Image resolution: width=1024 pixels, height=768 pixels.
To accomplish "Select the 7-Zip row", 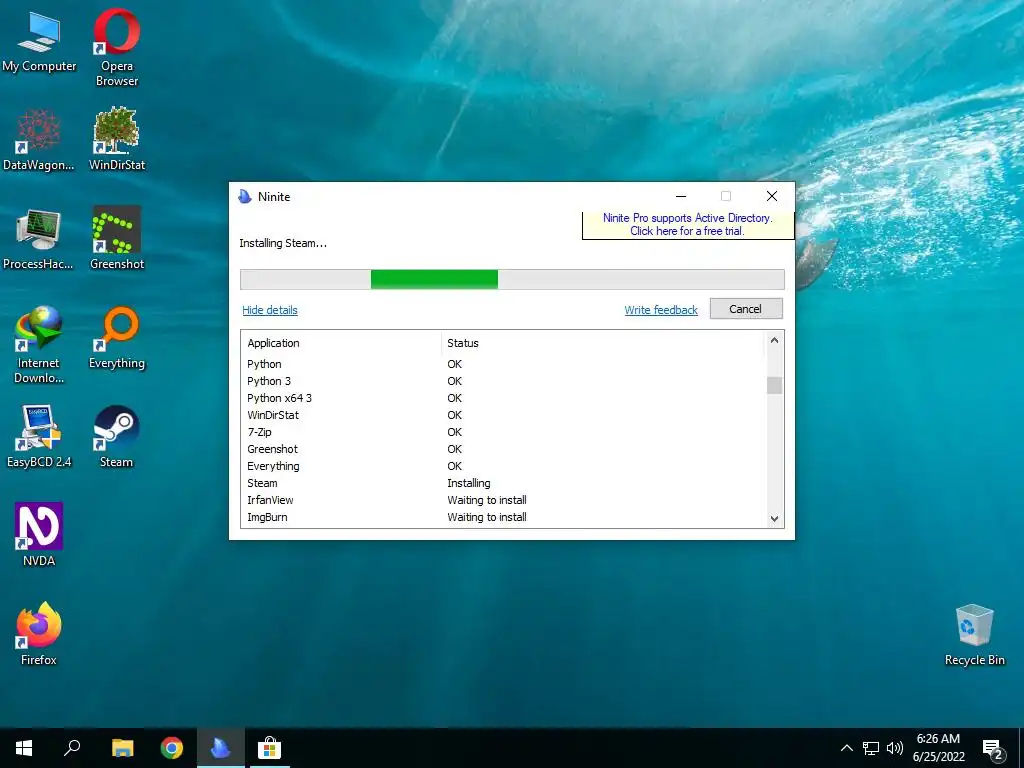I will 503,432.
